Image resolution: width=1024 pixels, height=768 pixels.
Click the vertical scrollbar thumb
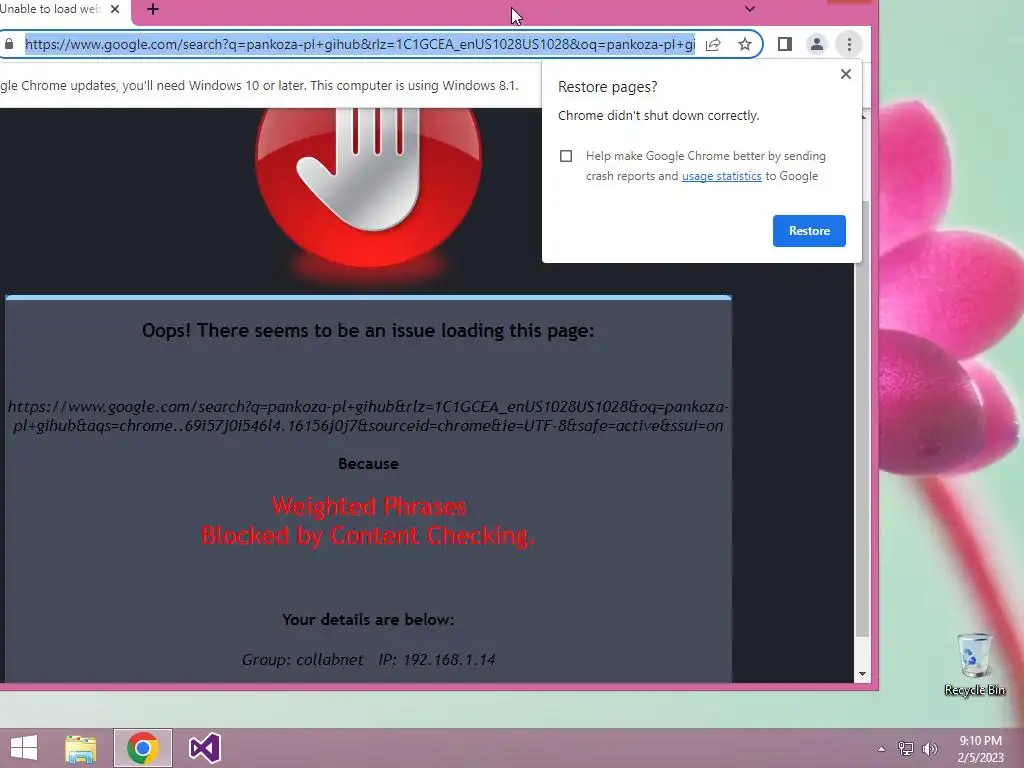click(863, 418)
